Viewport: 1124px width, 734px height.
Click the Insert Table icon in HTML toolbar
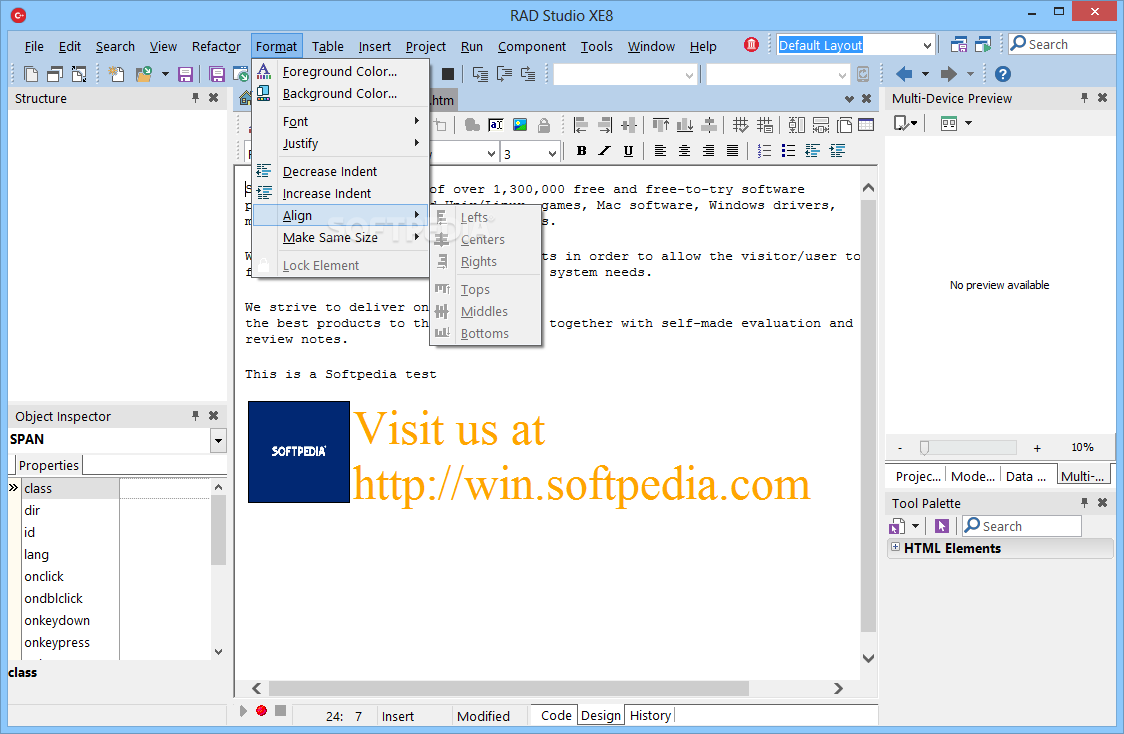tap(866, 125)
